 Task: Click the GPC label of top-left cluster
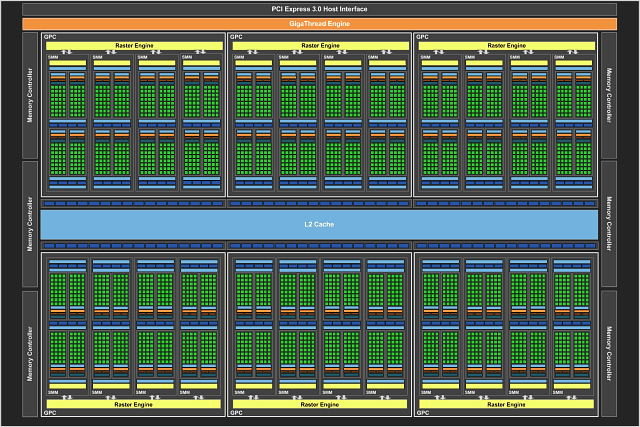[50, 37]
